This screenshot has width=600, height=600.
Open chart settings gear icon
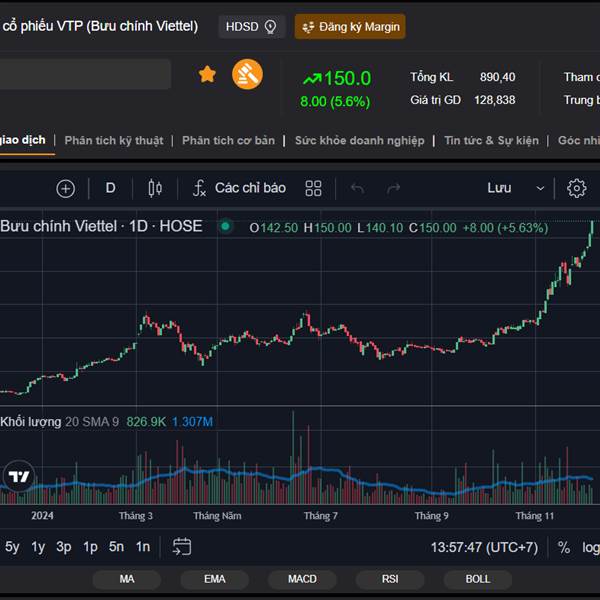pos(576,188)
